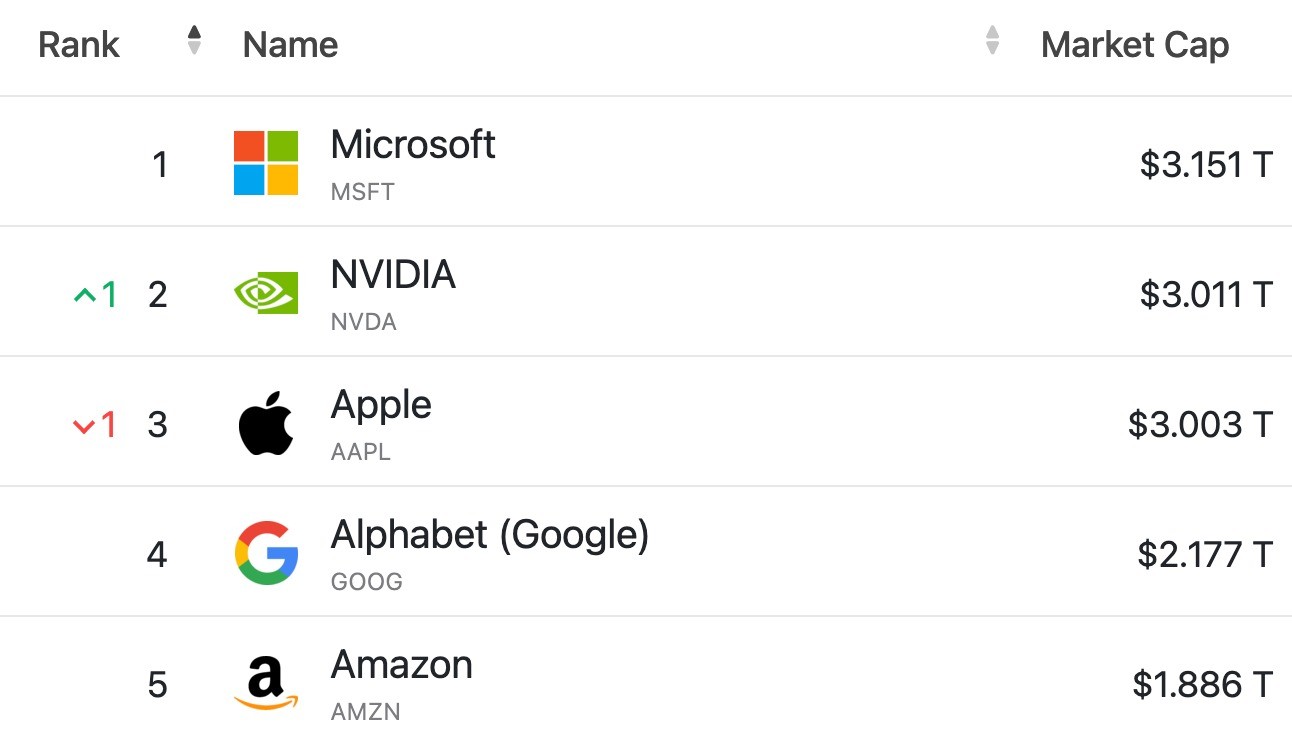Click the green up-arrow rank change indicator

(95, 295)
